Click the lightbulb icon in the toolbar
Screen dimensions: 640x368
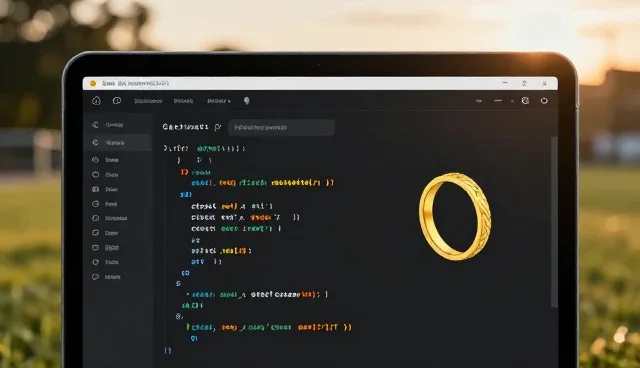click(247, 101)
